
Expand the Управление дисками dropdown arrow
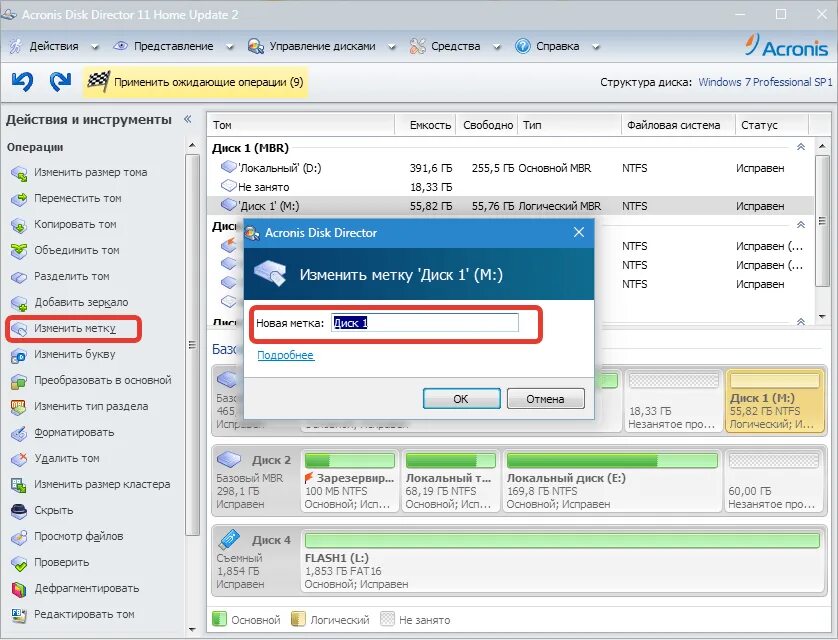coord(392,47)
